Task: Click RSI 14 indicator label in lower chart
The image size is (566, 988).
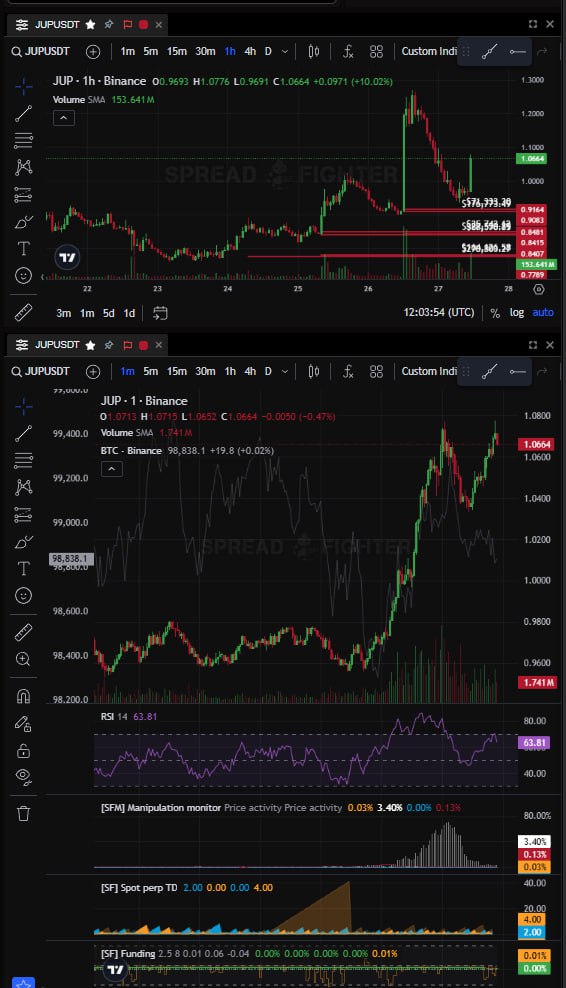Action: pos(115,716)
